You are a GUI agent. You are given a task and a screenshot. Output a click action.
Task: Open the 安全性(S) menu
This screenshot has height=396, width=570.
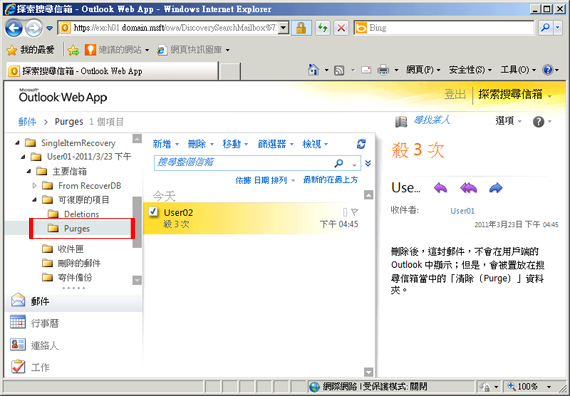470,69
